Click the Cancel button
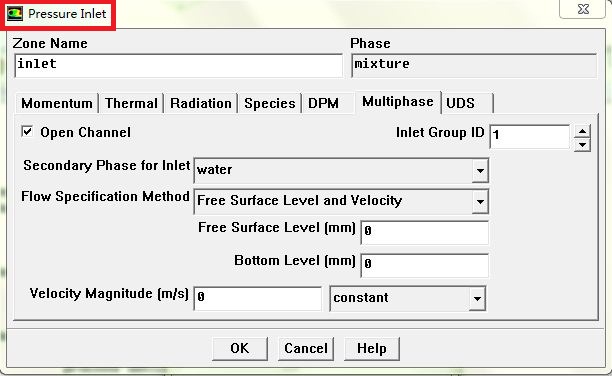Viewport: 612px width, 376px height. (x=306, y=348)
